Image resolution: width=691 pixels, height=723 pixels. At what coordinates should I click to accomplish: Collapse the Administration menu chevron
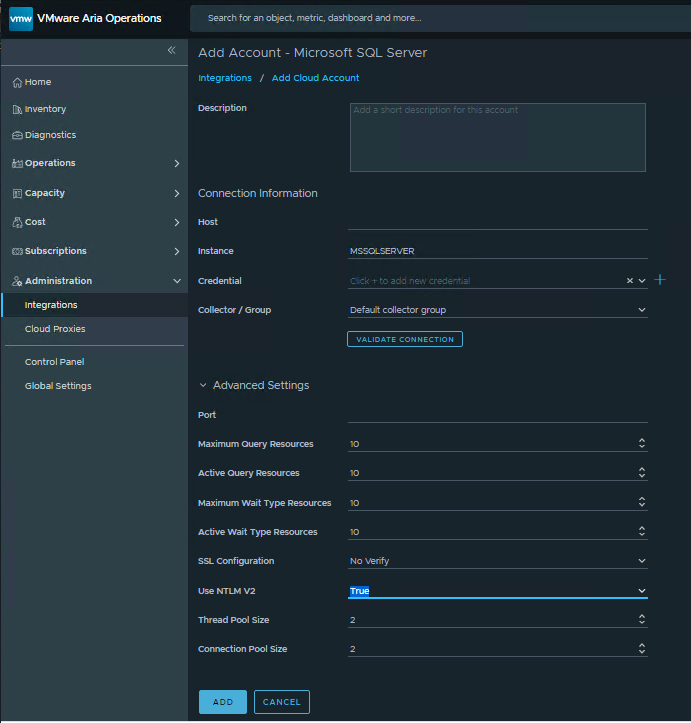tap(177, 281)
